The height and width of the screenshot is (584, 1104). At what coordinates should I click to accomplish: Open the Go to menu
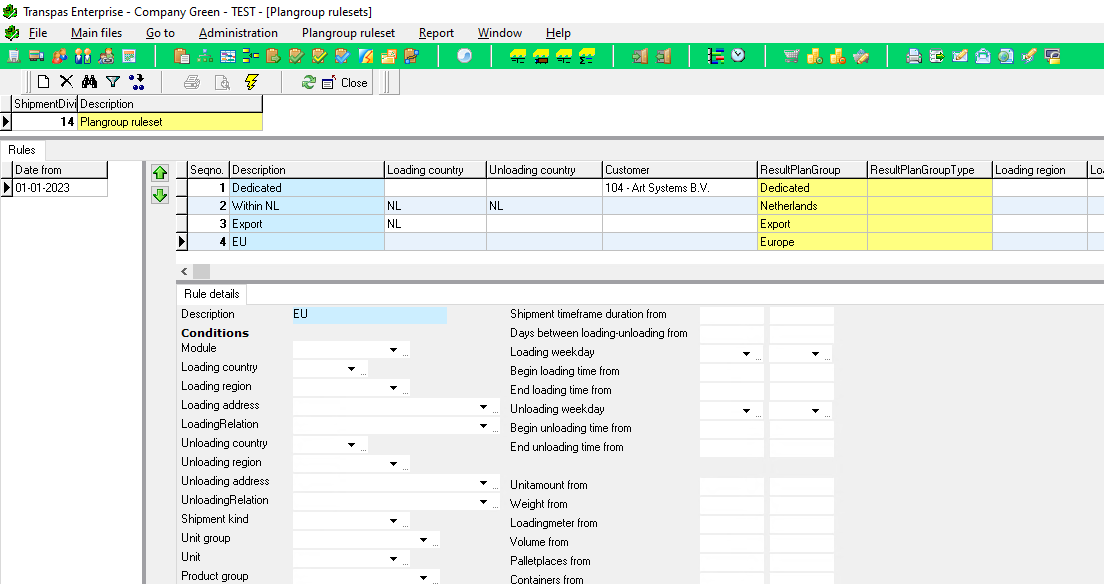click(160, 33)
